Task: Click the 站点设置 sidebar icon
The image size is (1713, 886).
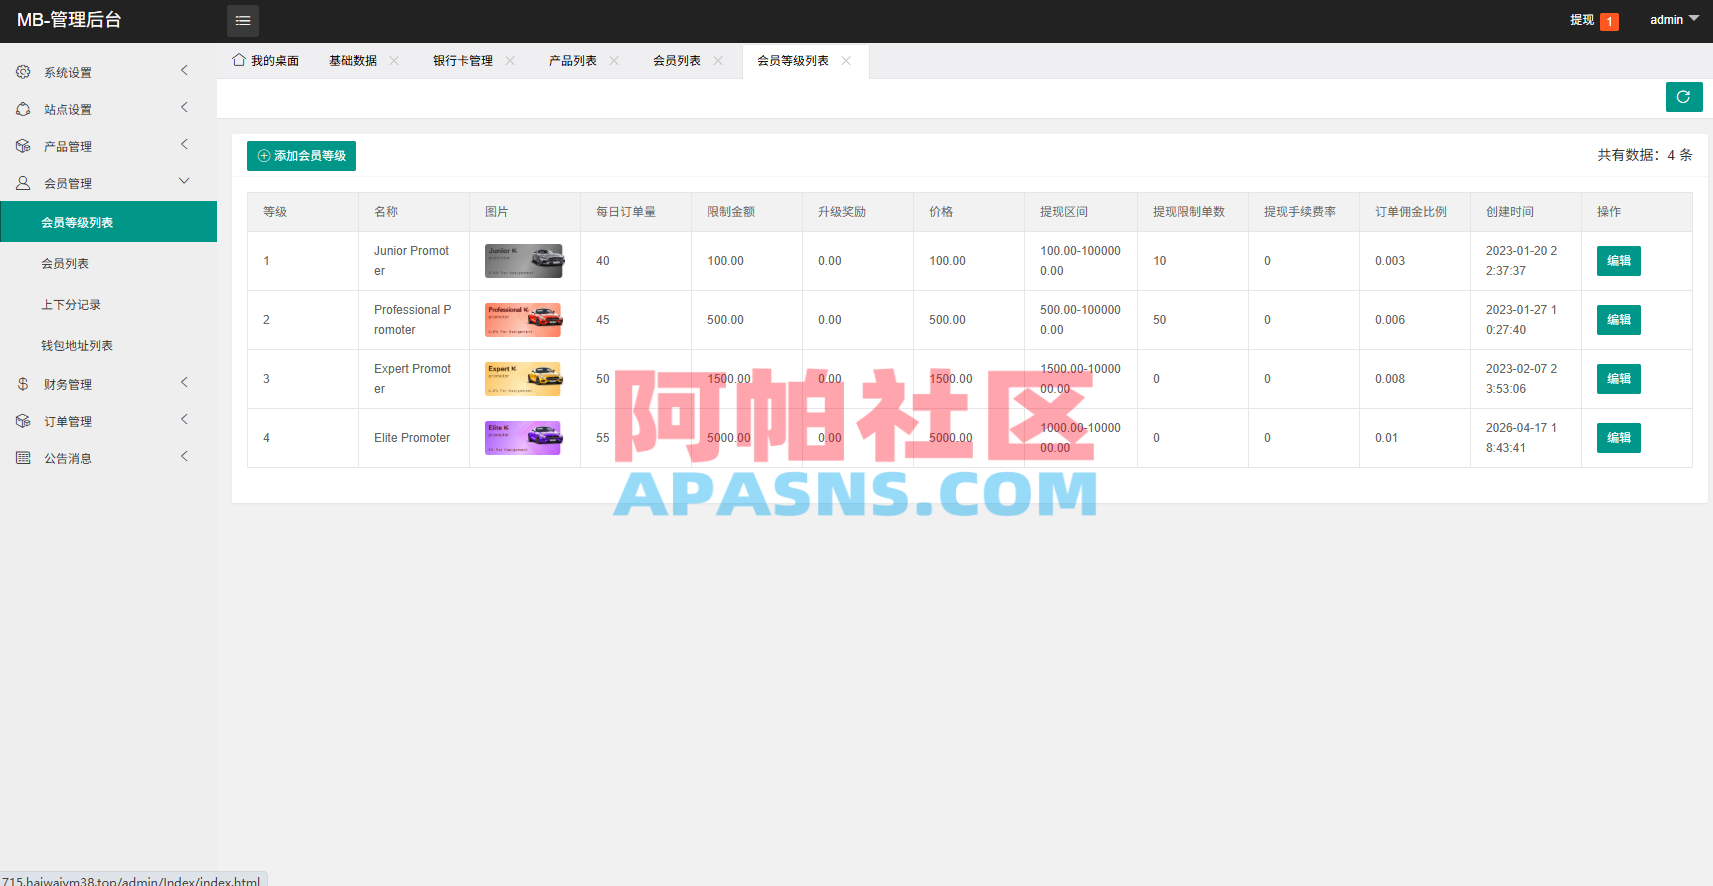Action: 23,109
